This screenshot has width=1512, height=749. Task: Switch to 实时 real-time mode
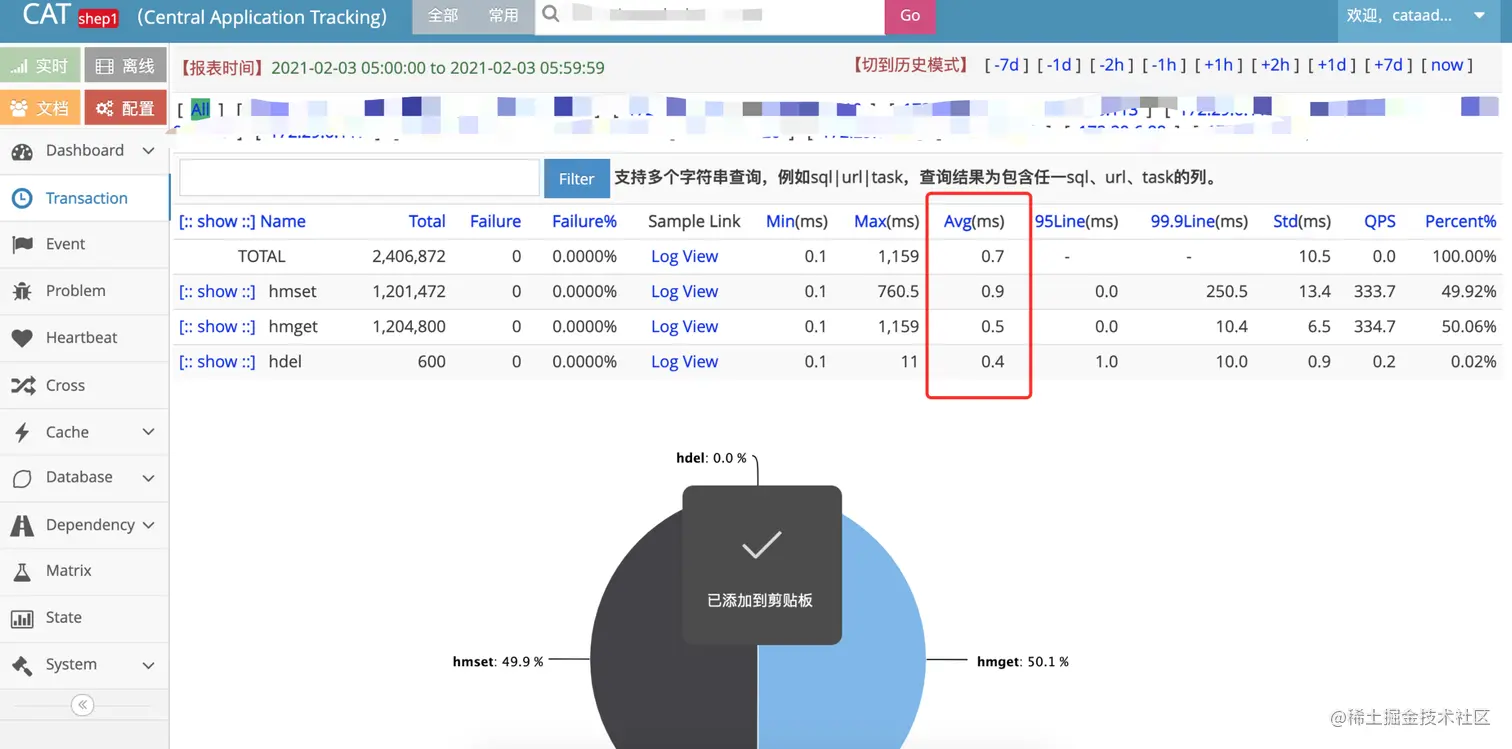(x=40, y=66)
